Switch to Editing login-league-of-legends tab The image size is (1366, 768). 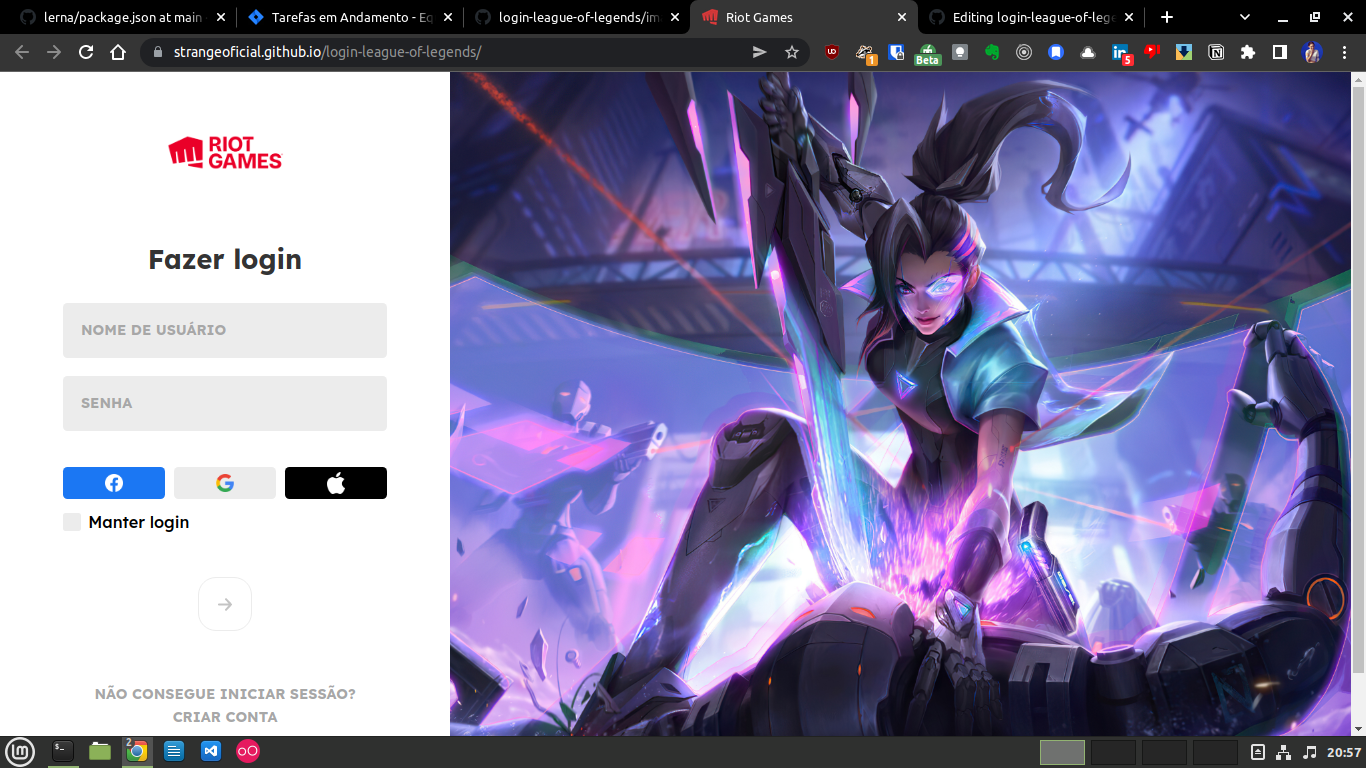coord(1030,17)
